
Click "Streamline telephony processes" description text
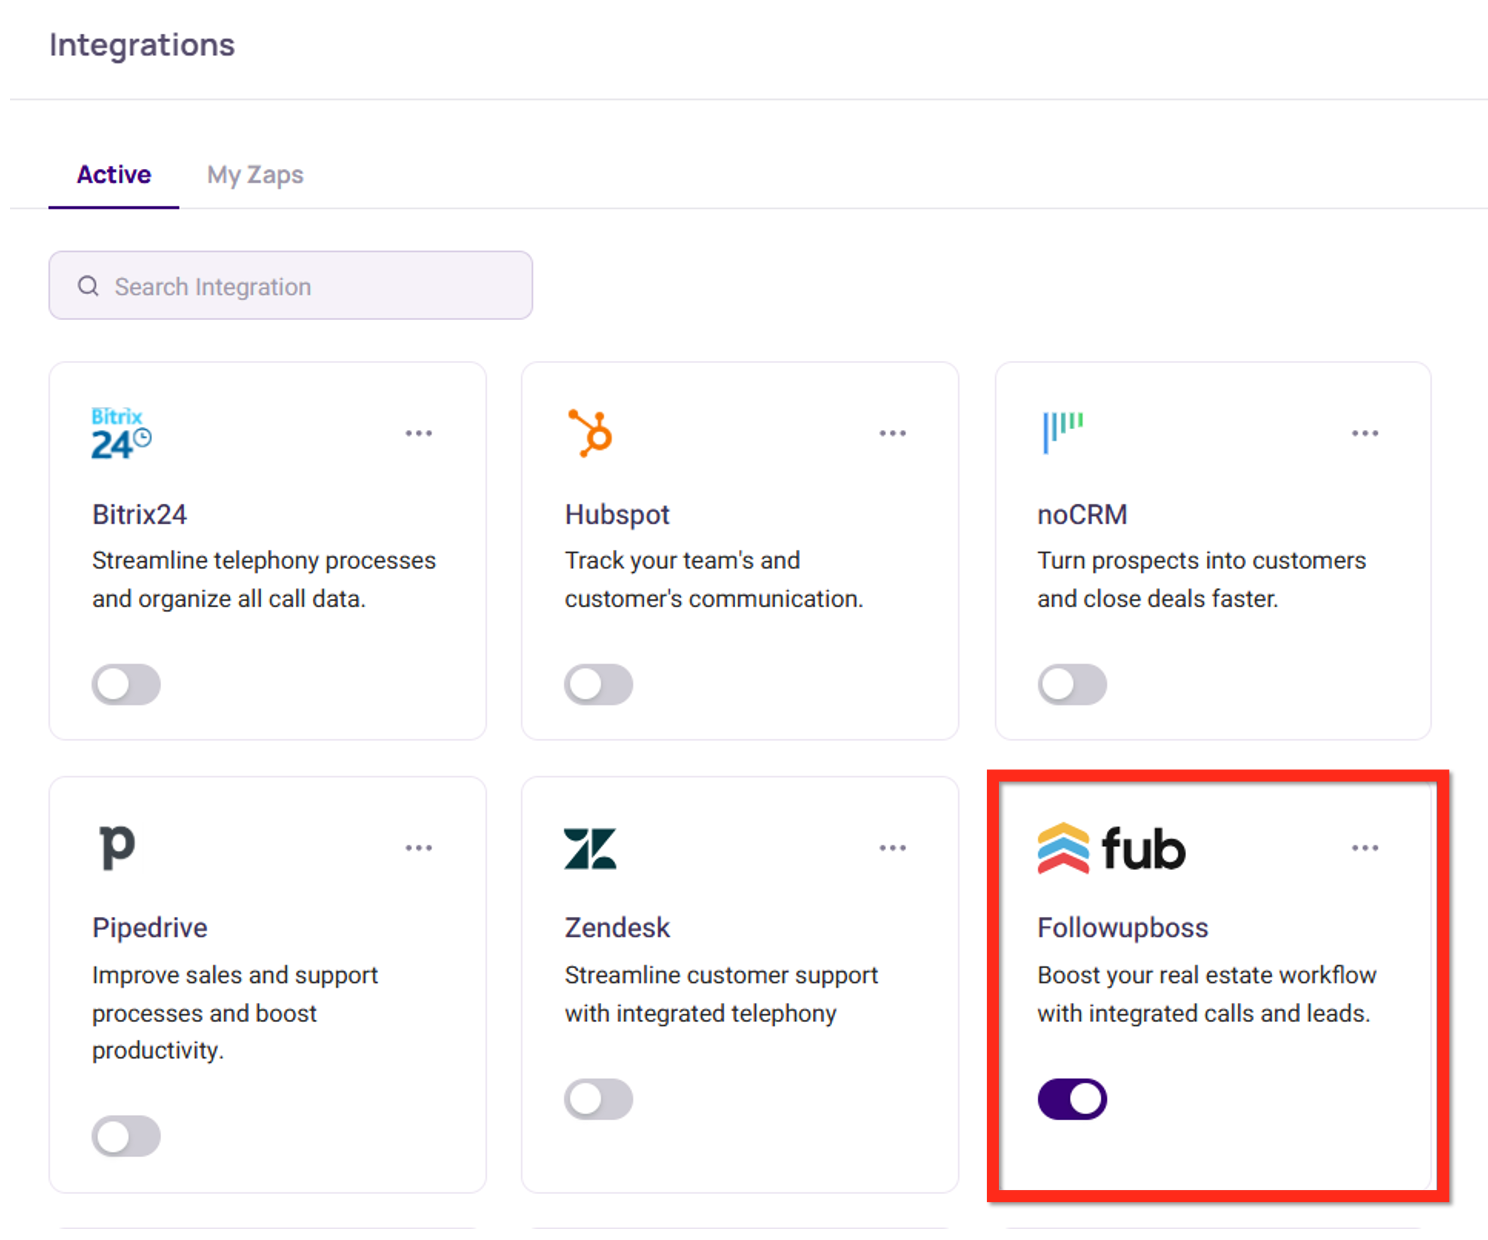(x=264, y=560)
